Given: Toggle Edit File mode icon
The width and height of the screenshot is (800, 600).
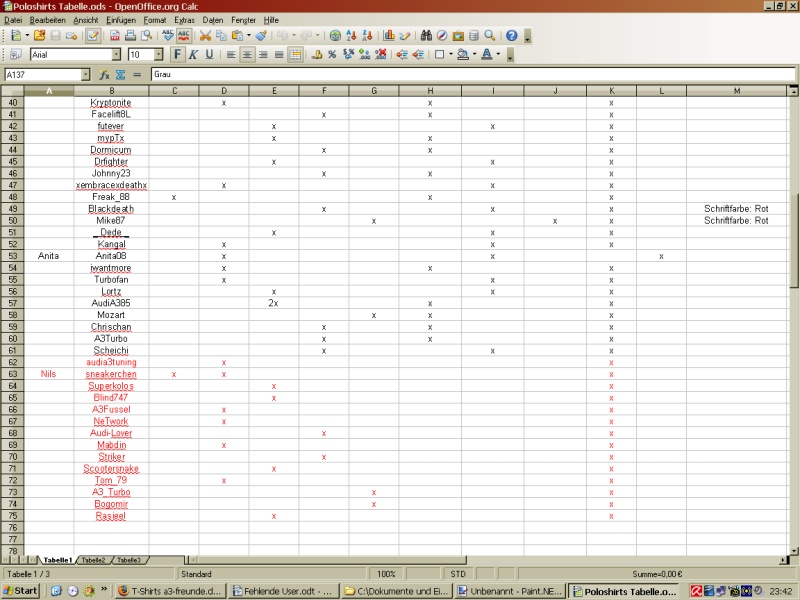Looking at the screenshot, I should (93, 36).
